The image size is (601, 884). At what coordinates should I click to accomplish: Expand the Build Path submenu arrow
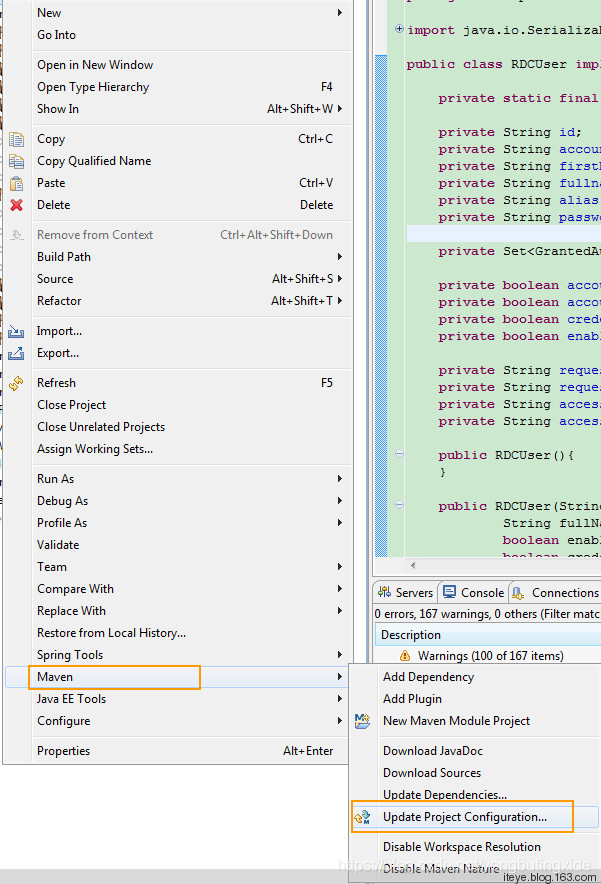[x=339, y=257]
